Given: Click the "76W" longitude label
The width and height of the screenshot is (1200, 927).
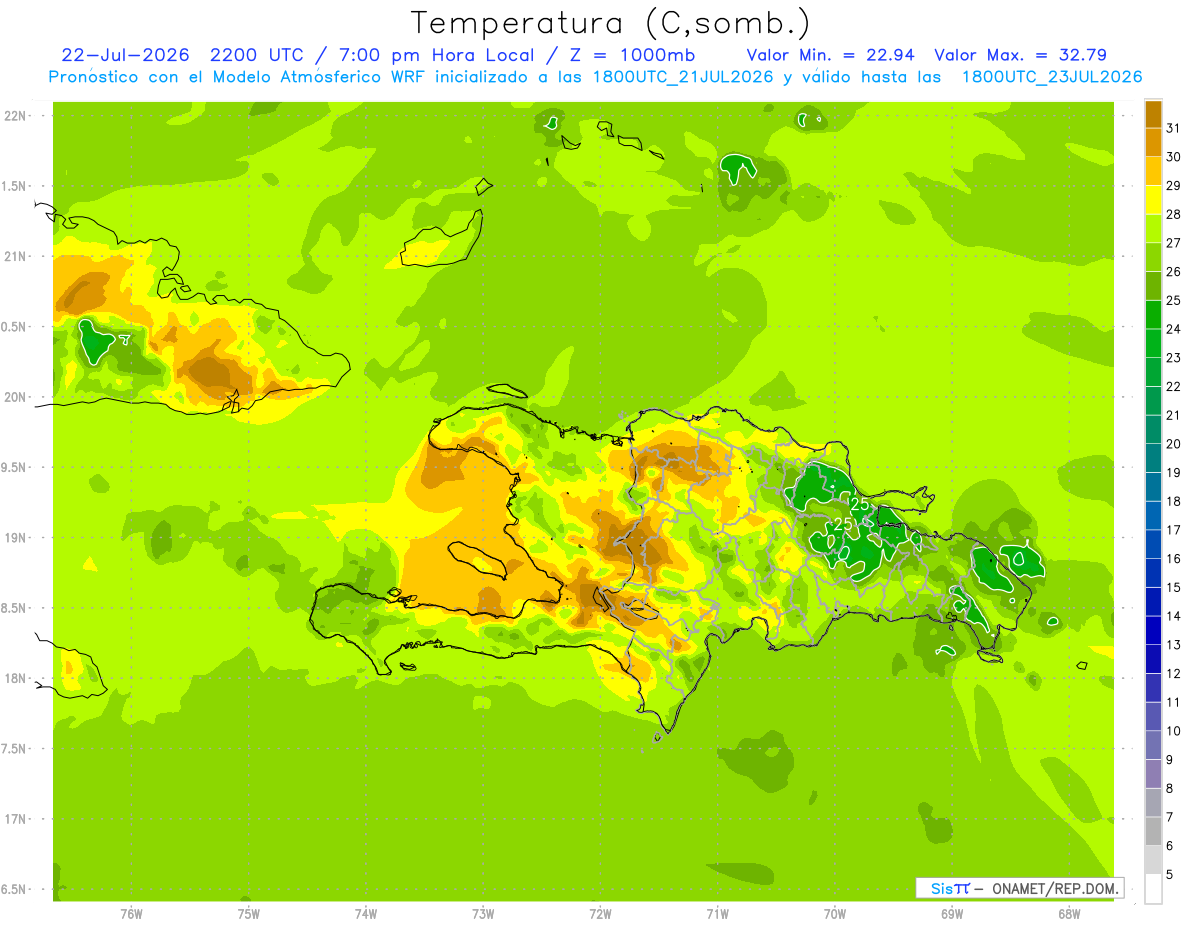Looking at the screenshot, I should (x=132, y=913).
